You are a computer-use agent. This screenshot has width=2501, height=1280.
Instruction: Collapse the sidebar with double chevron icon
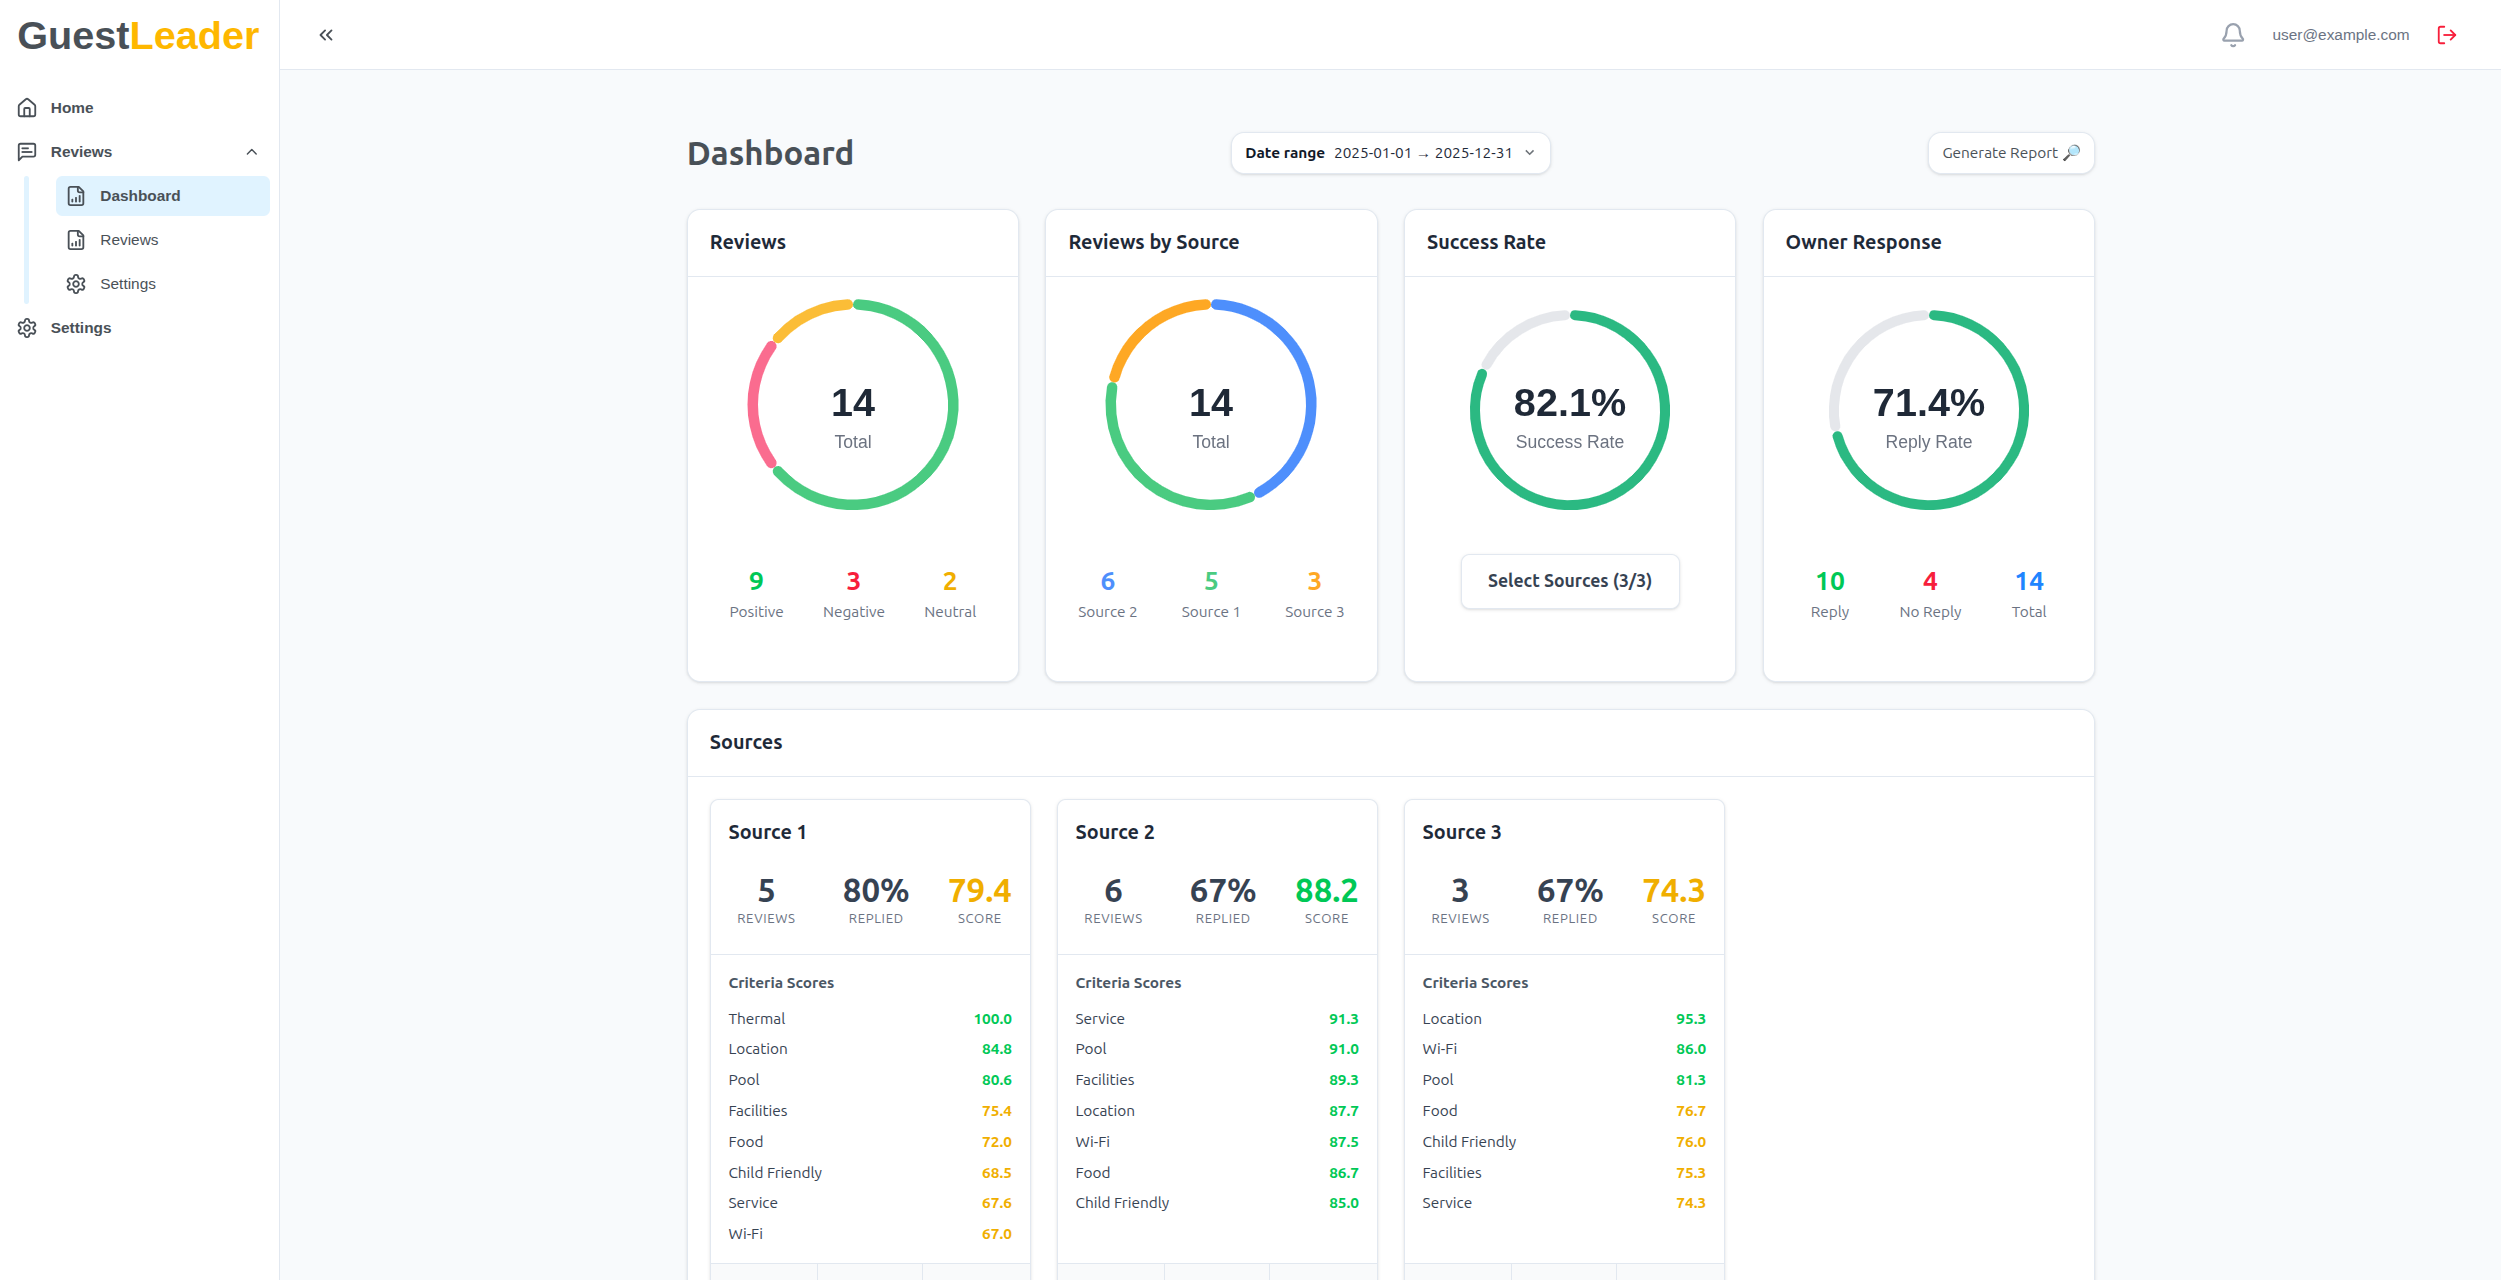point(326,35)
